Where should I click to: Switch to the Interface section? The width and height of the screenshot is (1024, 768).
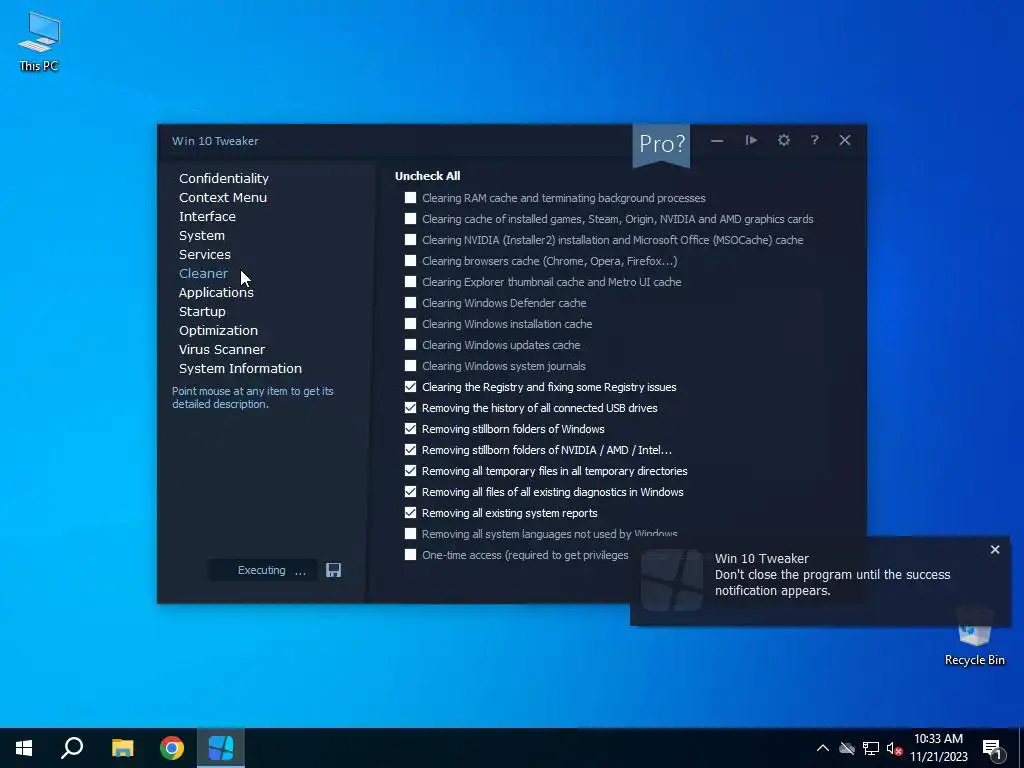click(207, 216)
